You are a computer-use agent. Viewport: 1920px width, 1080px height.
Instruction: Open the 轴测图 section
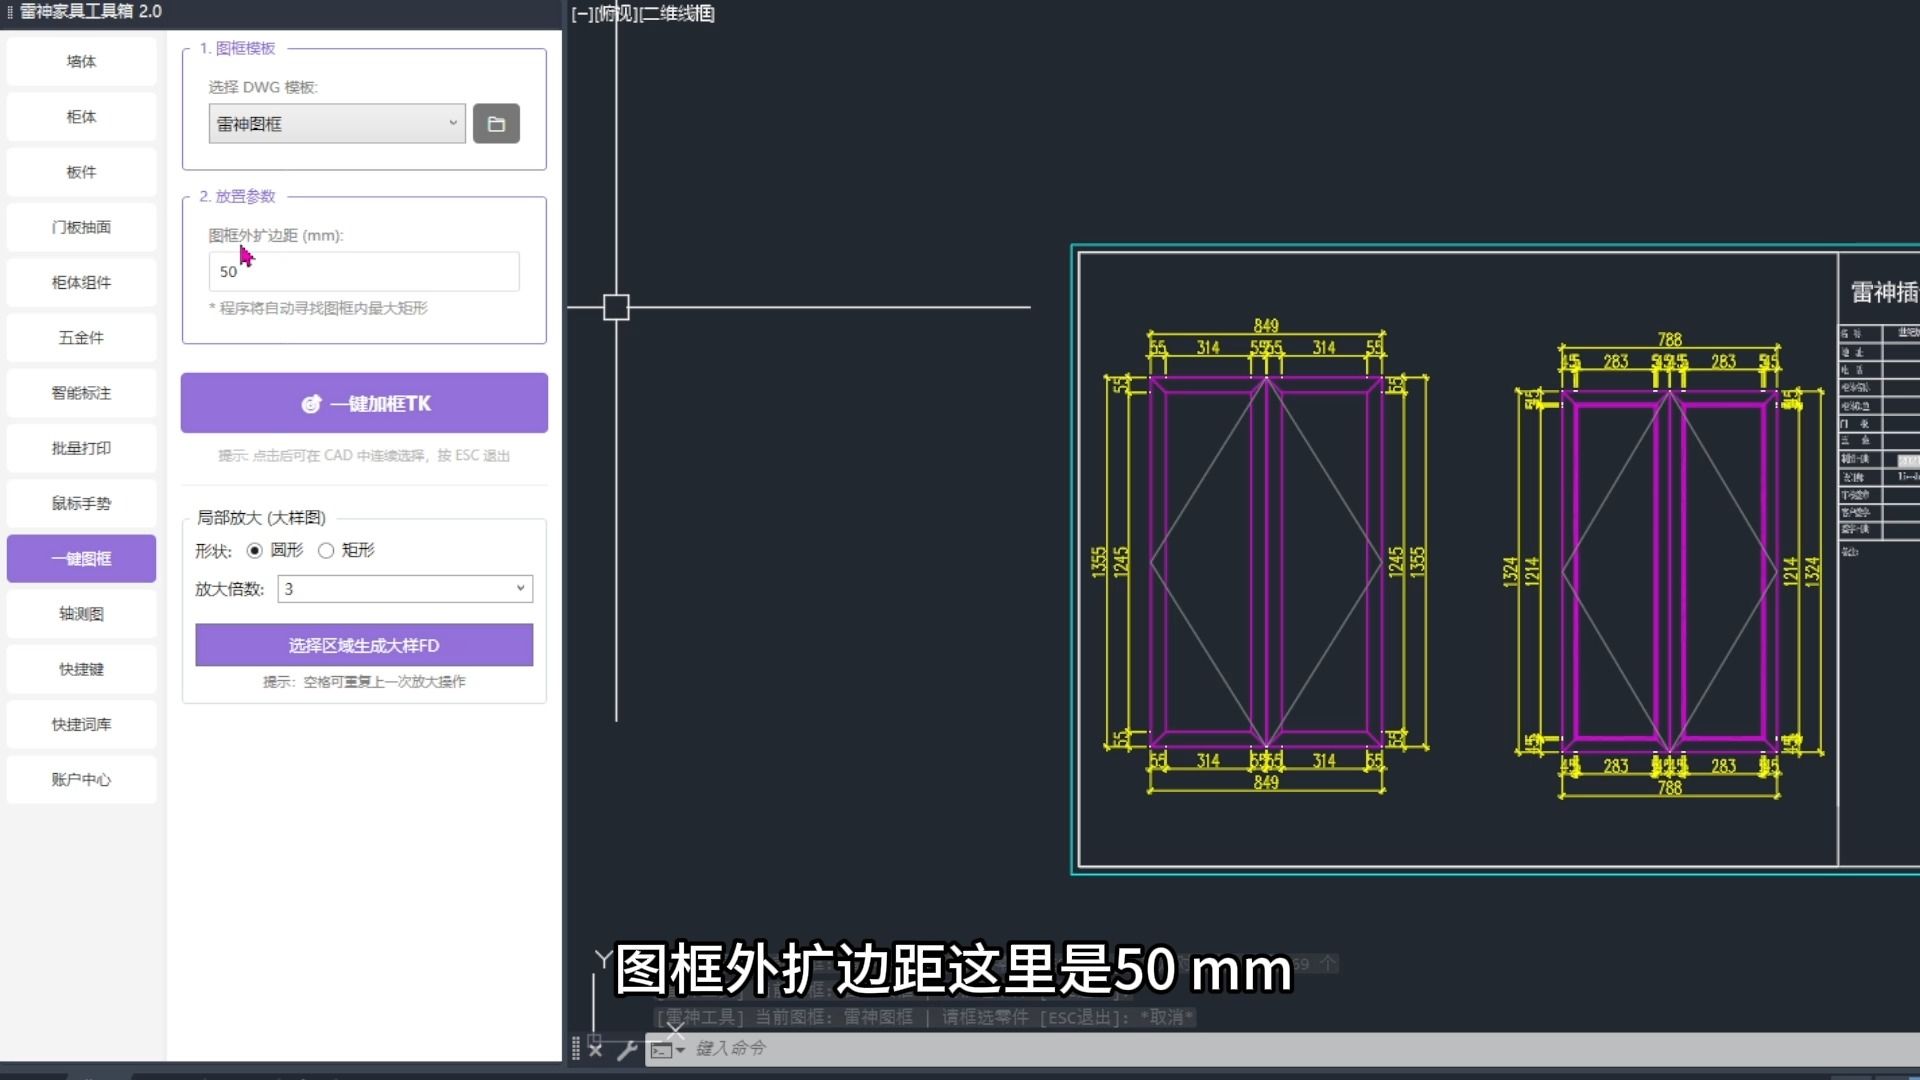point(81,614)
